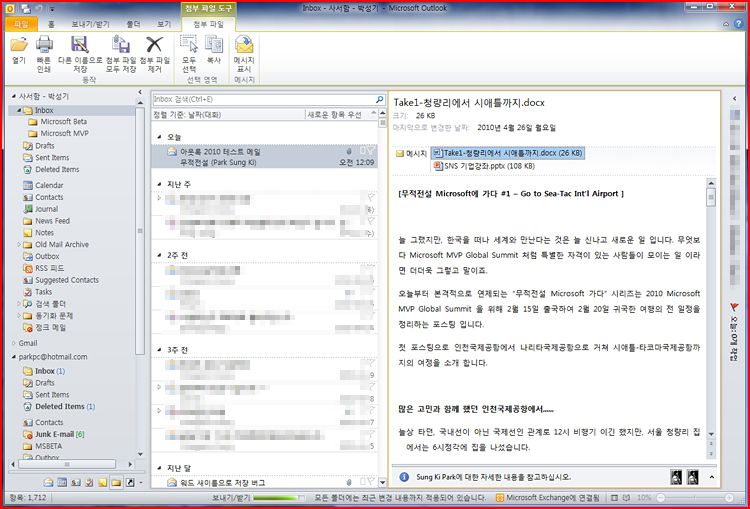Select attachment SNS 기업강좌.pptx
Image resolution: width=750 pixels, height=509 pixels.
pos(484,166)
